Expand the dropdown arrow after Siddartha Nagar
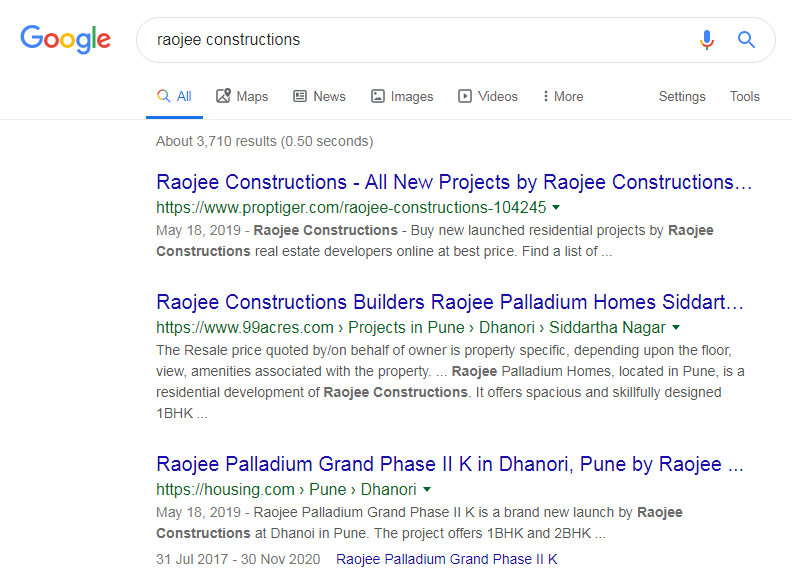Viewport: 792px width, 574px height. [x=676, y=327]
